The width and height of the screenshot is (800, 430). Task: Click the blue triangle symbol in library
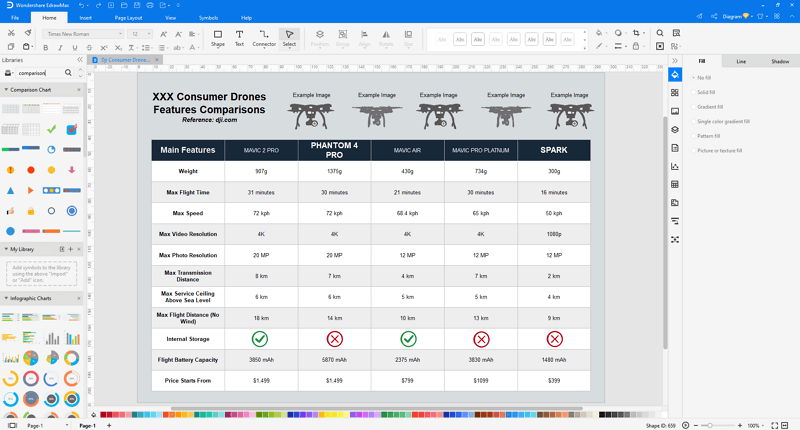10,190
